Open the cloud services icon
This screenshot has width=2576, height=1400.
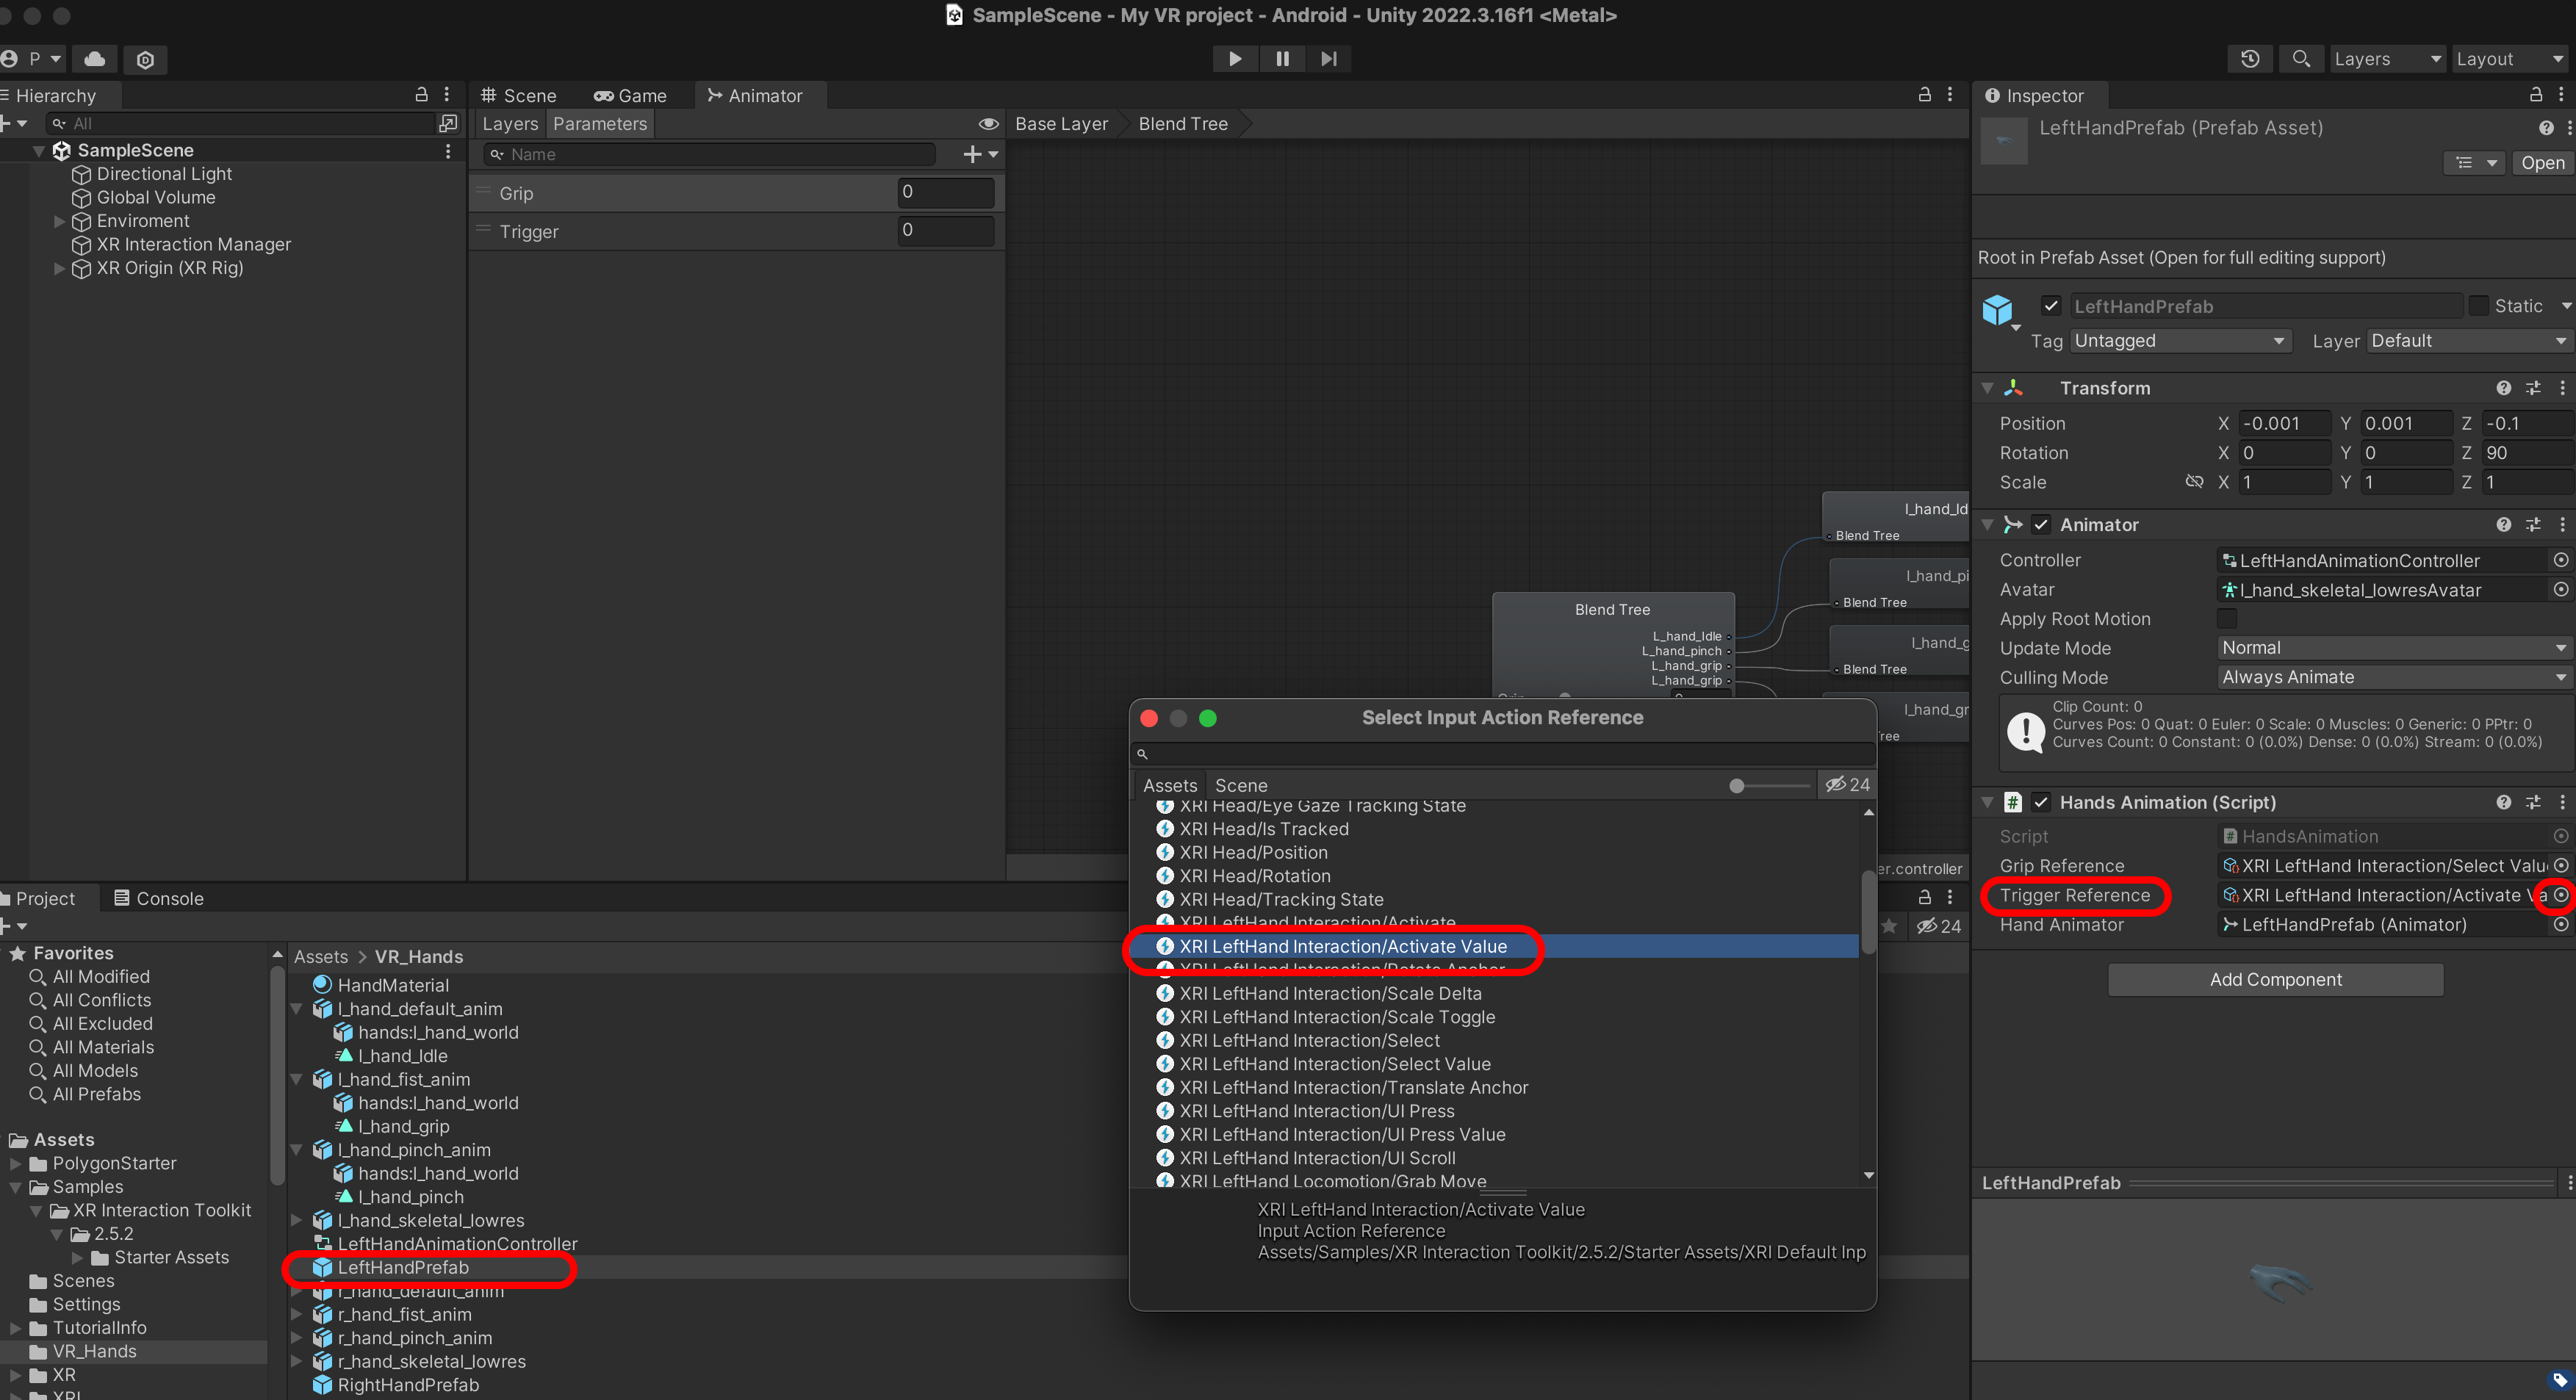[x=95, y=59]
